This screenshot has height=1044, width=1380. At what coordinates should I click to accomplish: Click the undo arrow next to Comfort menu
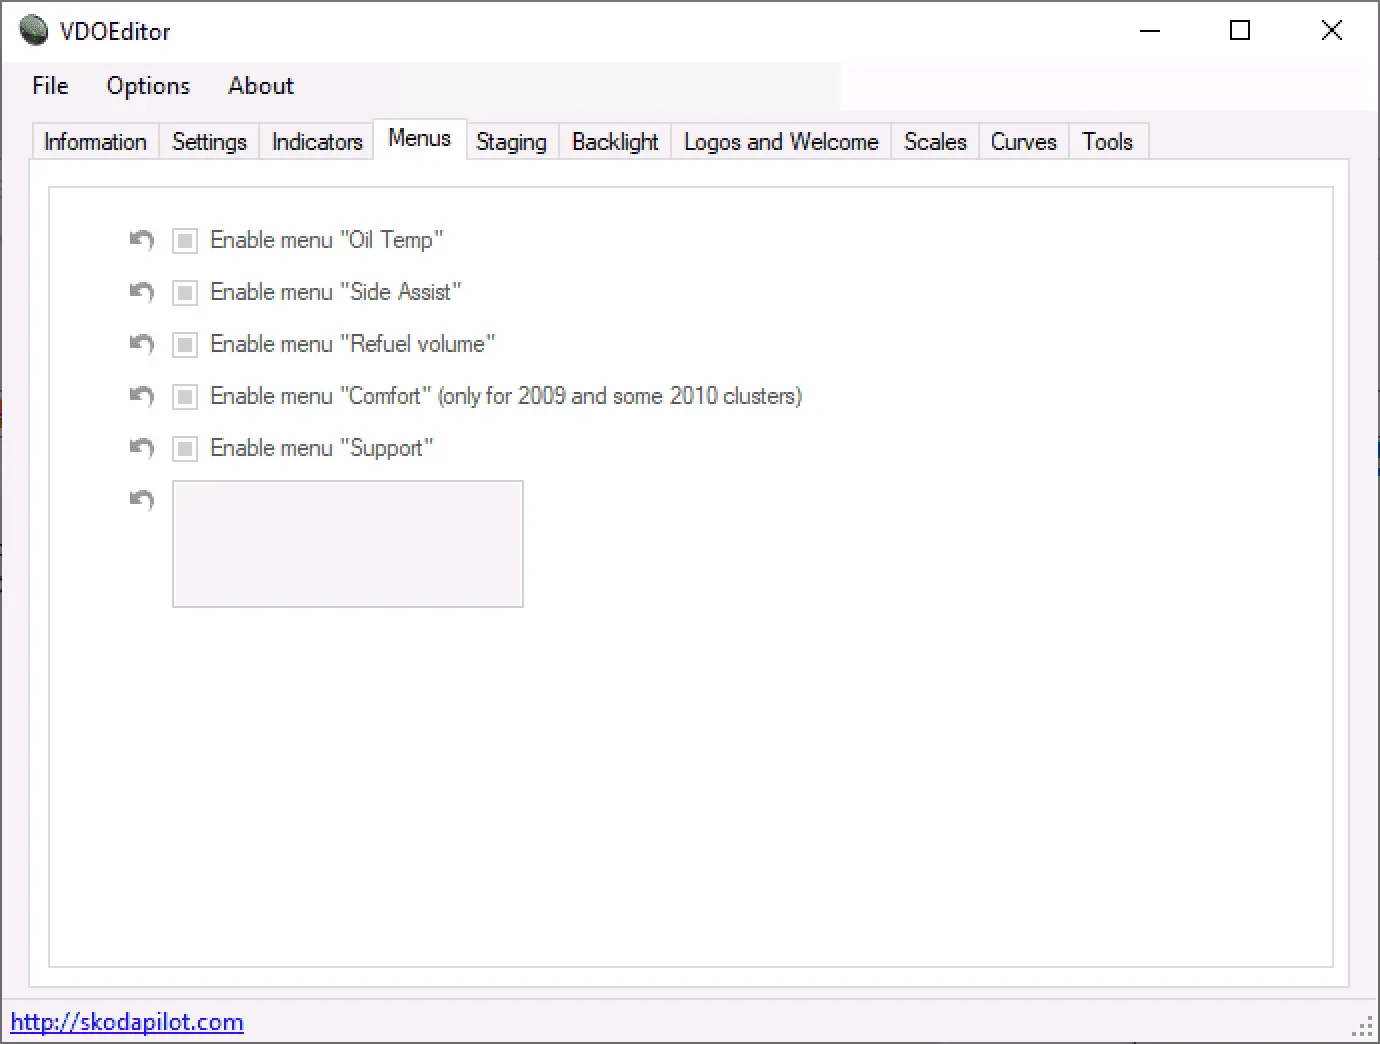(142, 396)
